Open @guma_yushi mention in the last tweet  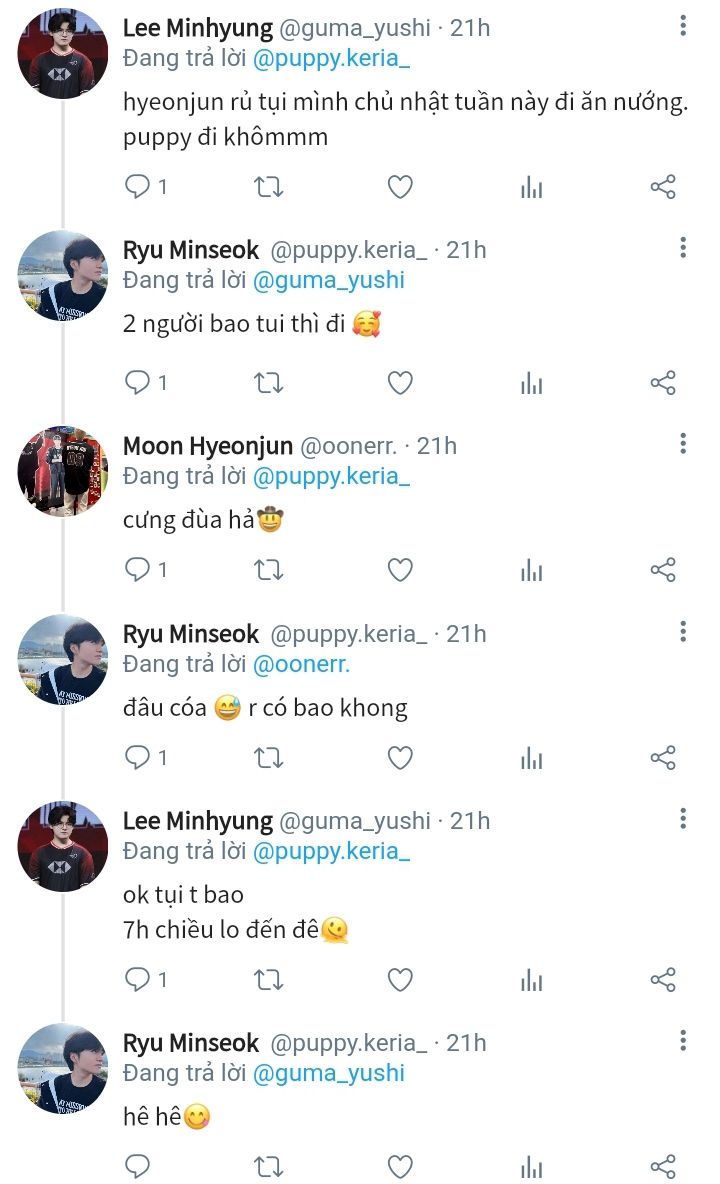point(329,1073)
